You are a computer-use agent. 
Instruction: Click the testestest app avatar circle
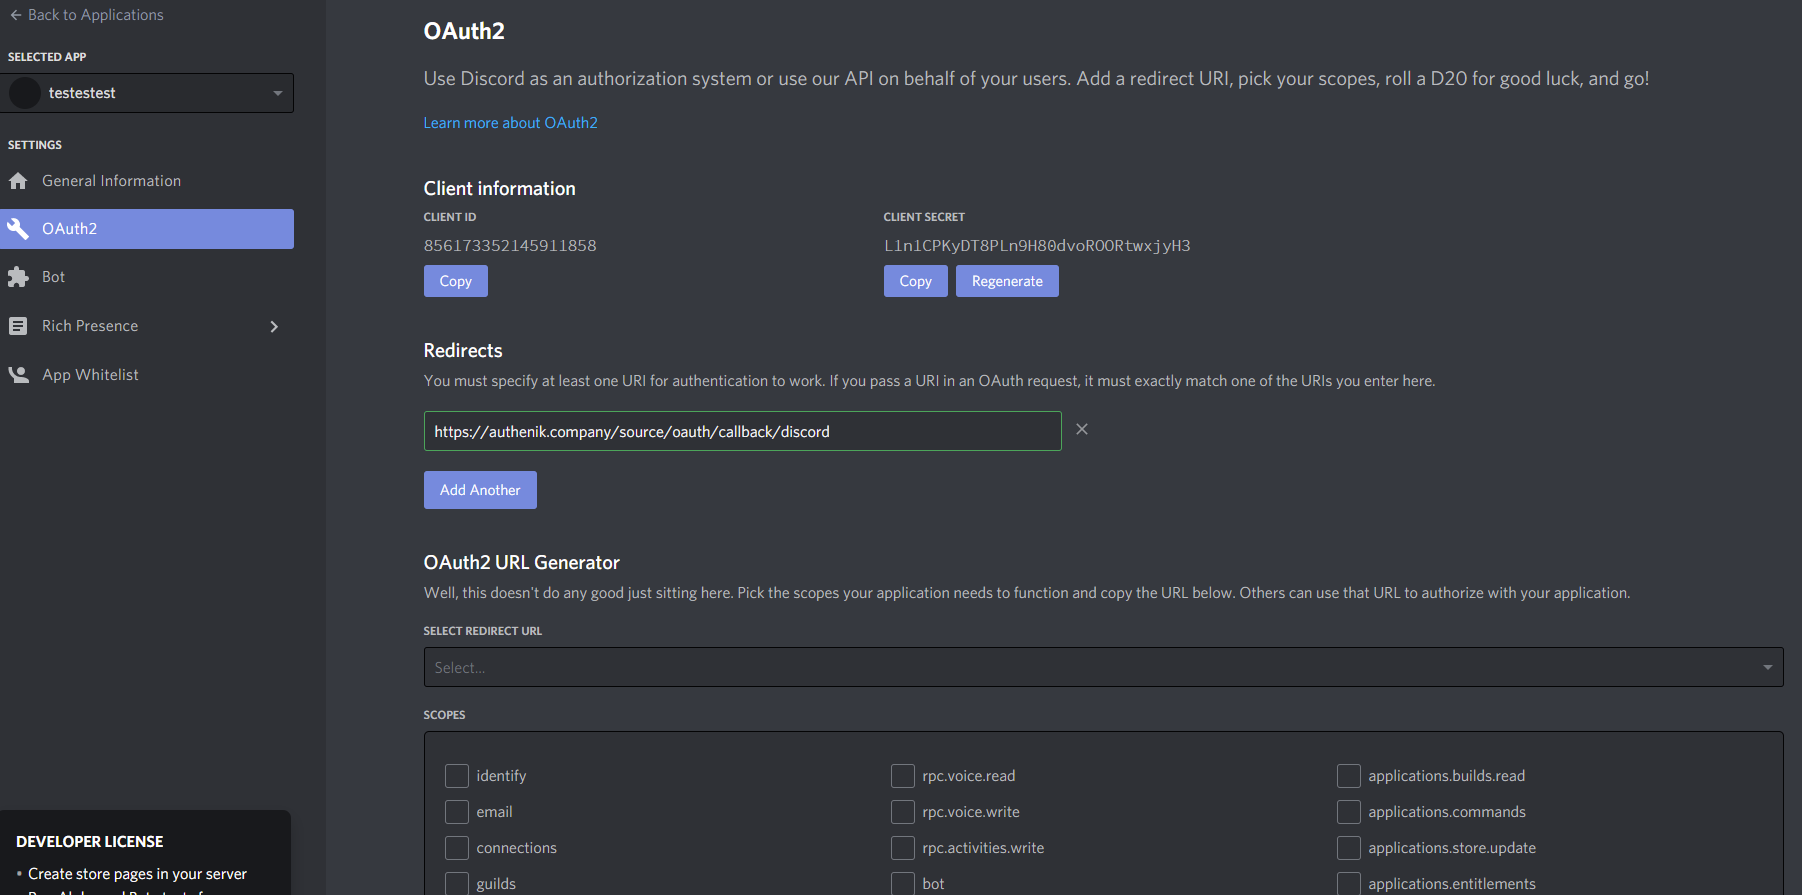pos(25,93)
